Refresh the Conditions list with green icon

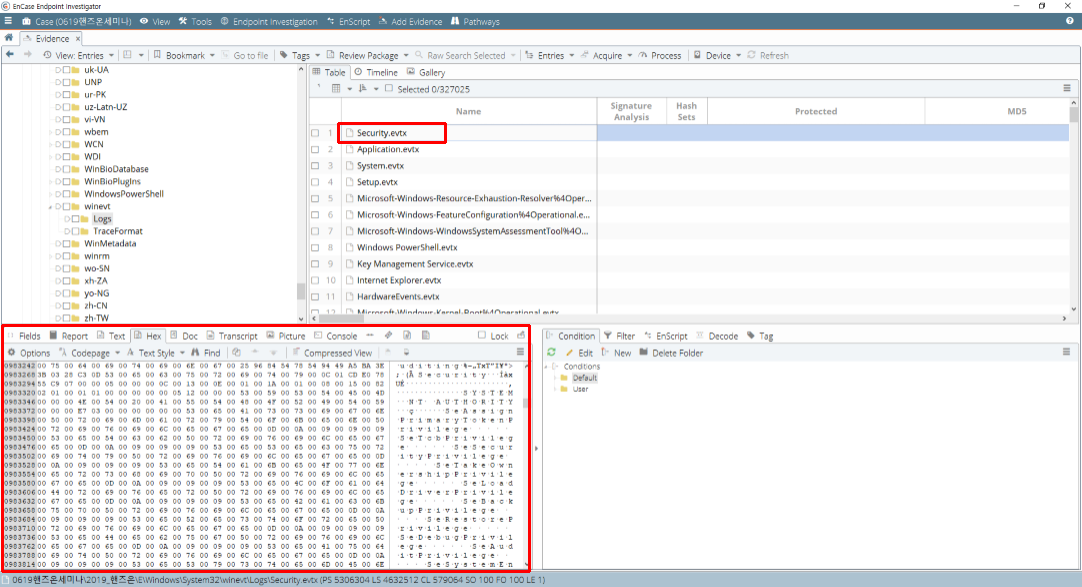(x=551, y=352)
